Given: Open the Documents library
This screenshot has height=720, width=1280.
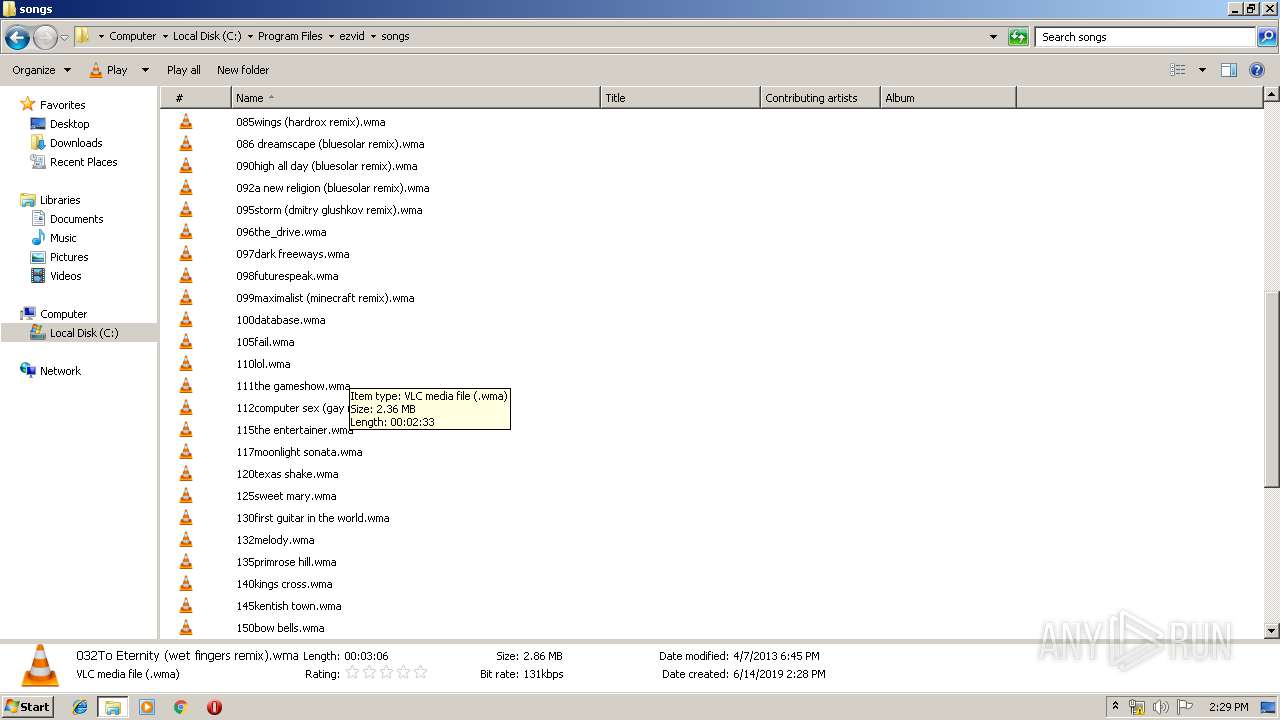Looking at the screenshot, I should point(76,219).
